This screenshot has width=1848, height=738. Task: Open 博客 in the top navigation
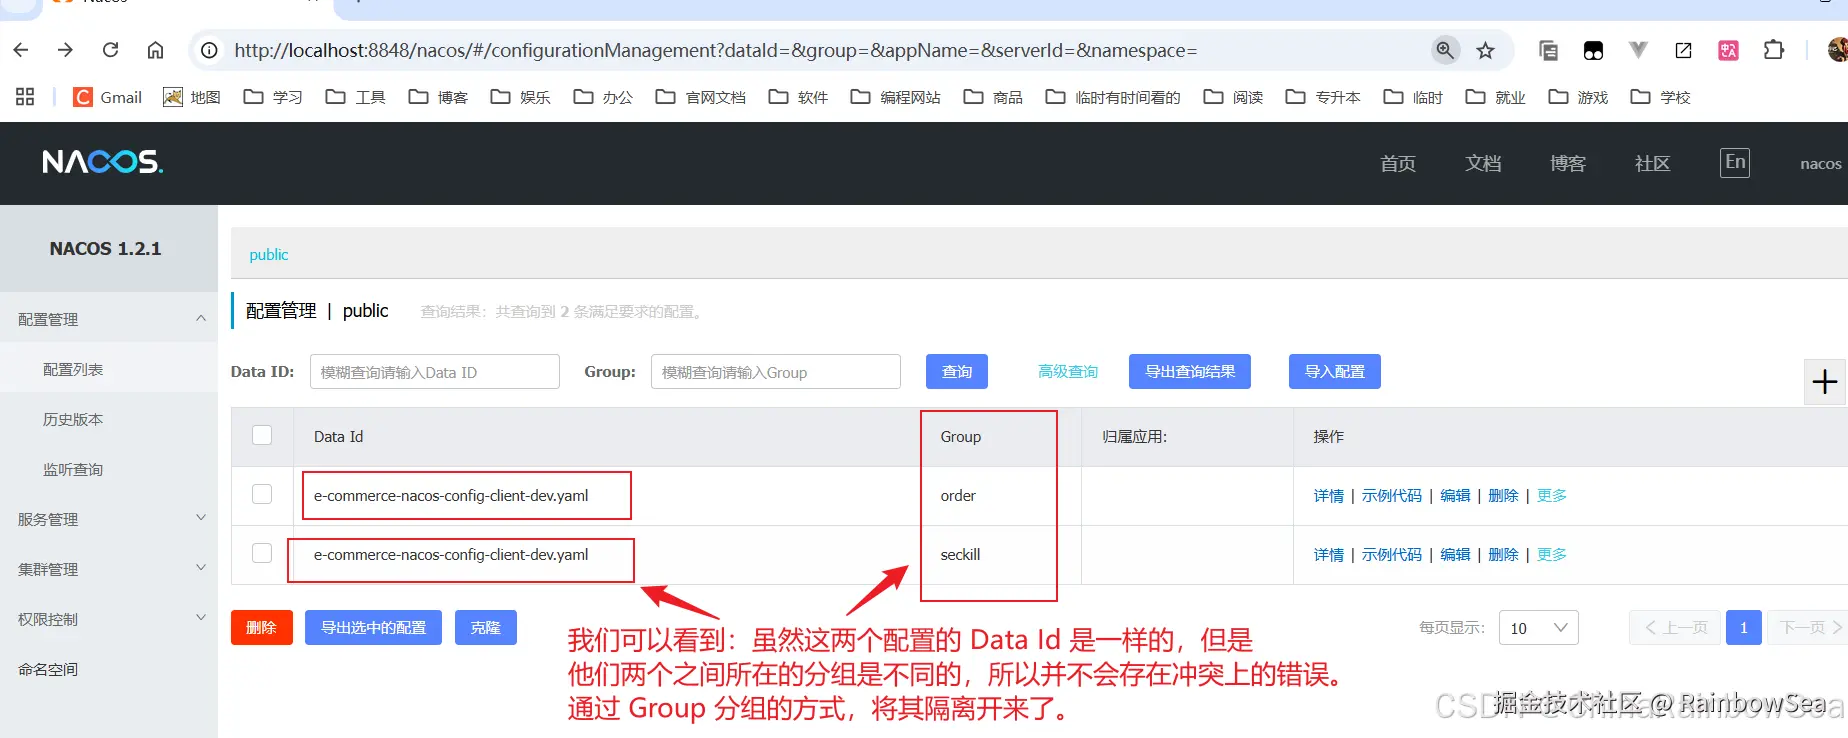click(x=1568, y=163)
